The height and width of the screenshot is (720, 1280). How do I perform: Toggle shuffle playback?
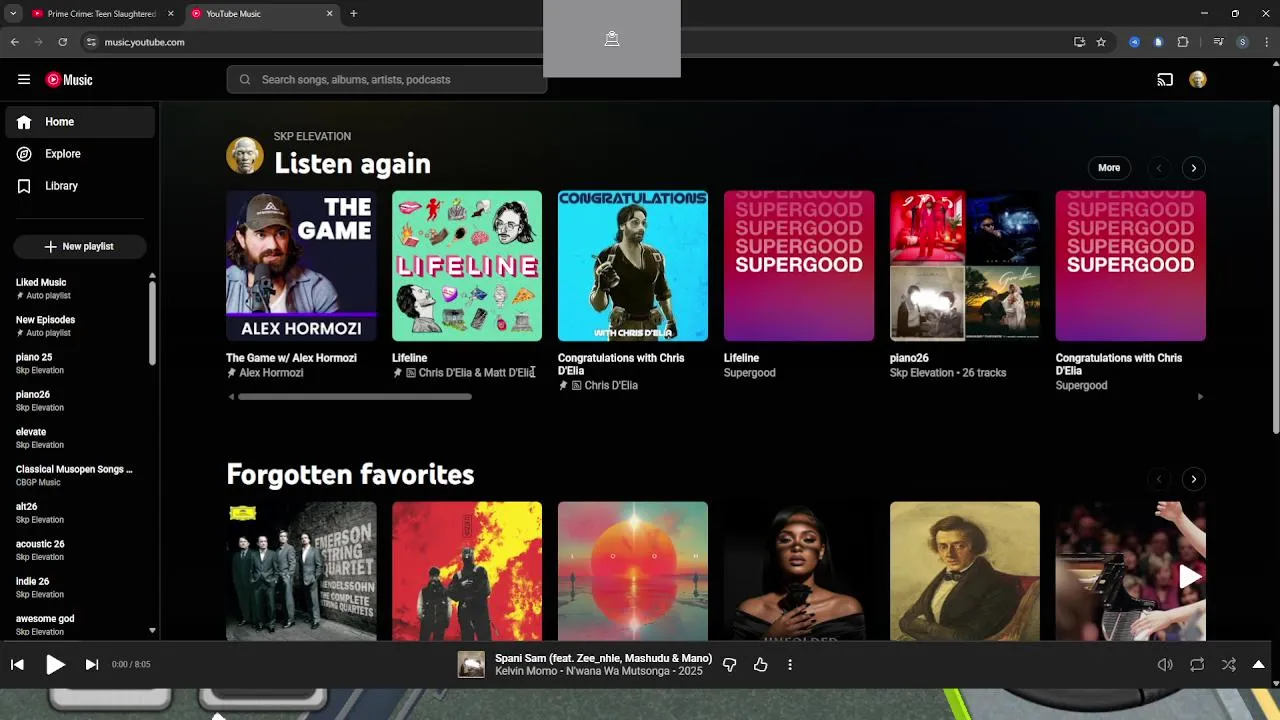pos(1229,664)
